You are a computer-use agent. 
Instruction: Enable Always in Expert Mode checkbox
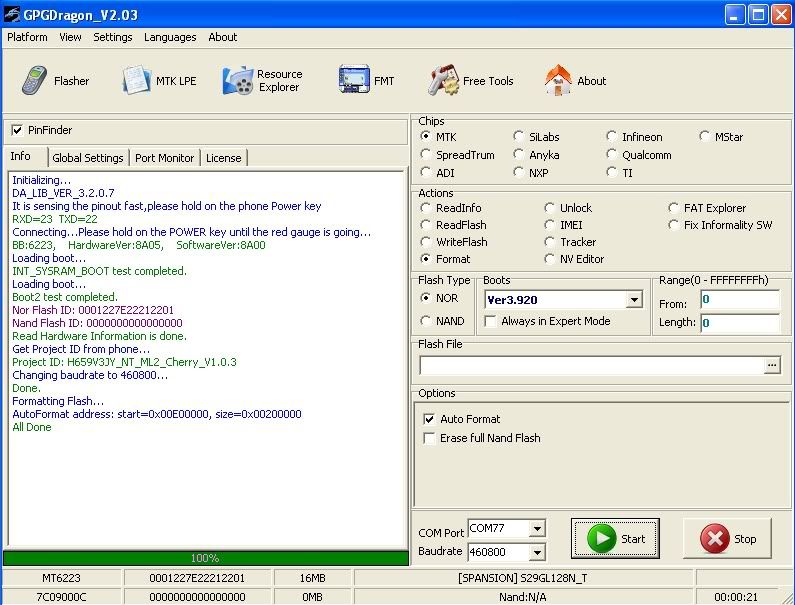coord(490,321)
